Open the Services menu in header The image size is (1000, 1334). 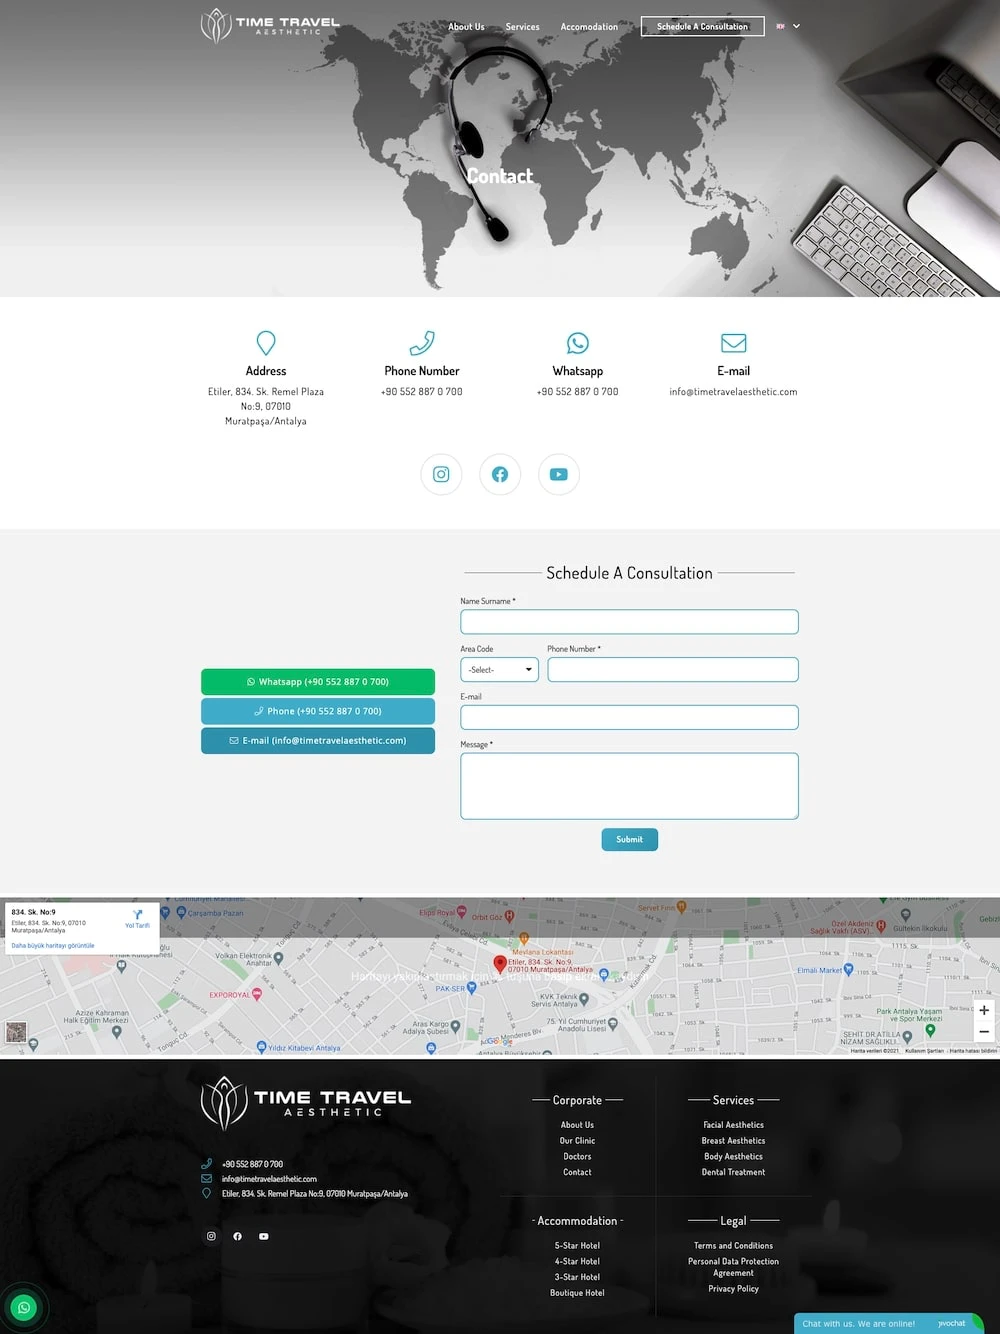point(522,27)
